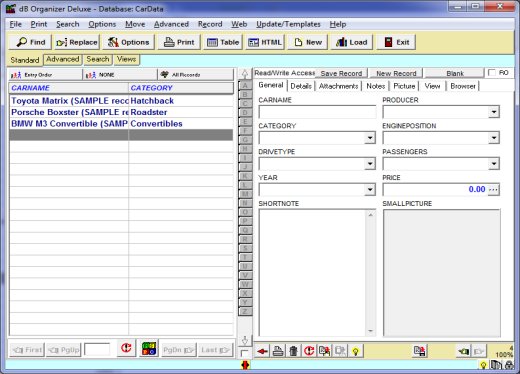
Task: Click the New database toolbar button
Action: pyautogui.click(x=308, y=42)
